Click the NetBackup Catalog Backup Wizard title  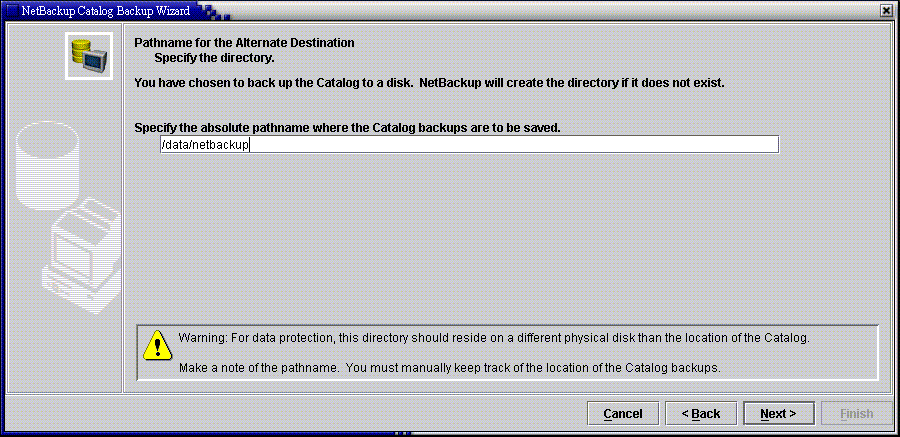click(106, 9)
